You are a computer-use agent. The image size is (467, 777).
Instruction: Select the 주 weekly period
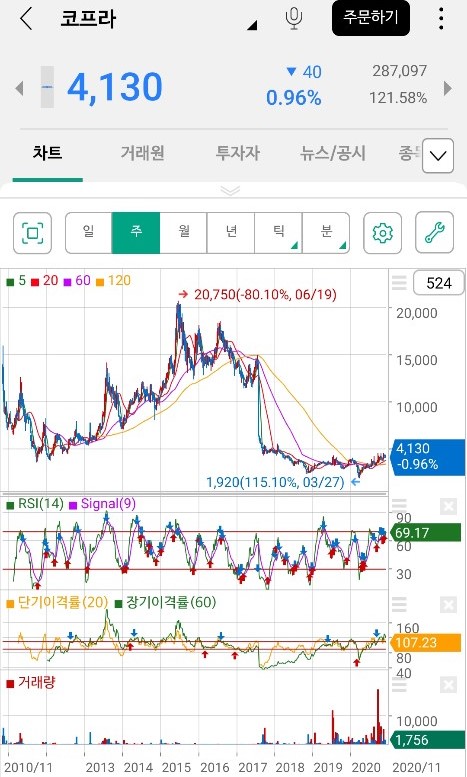[136, 233]
